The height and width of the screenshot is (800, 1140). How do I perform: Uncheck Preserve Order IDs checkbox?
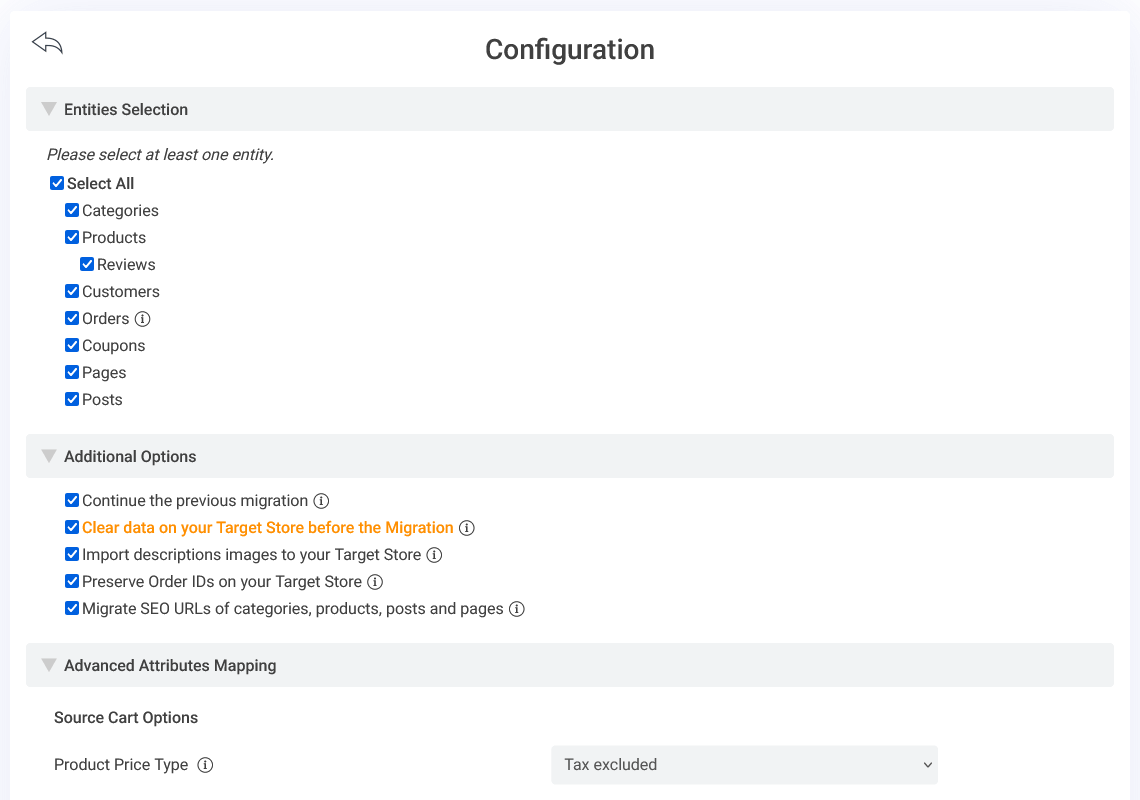point(72,581)
